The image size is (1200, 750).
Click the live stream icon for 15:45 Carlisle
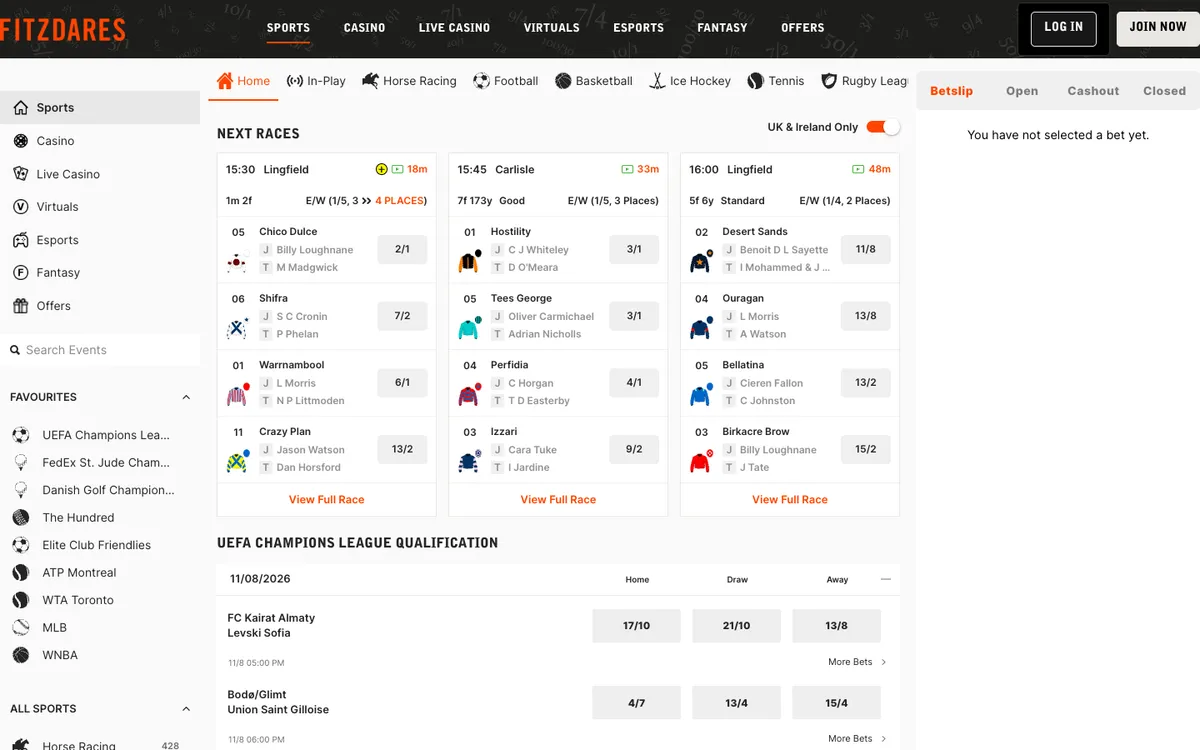click(x=628, y=170)
